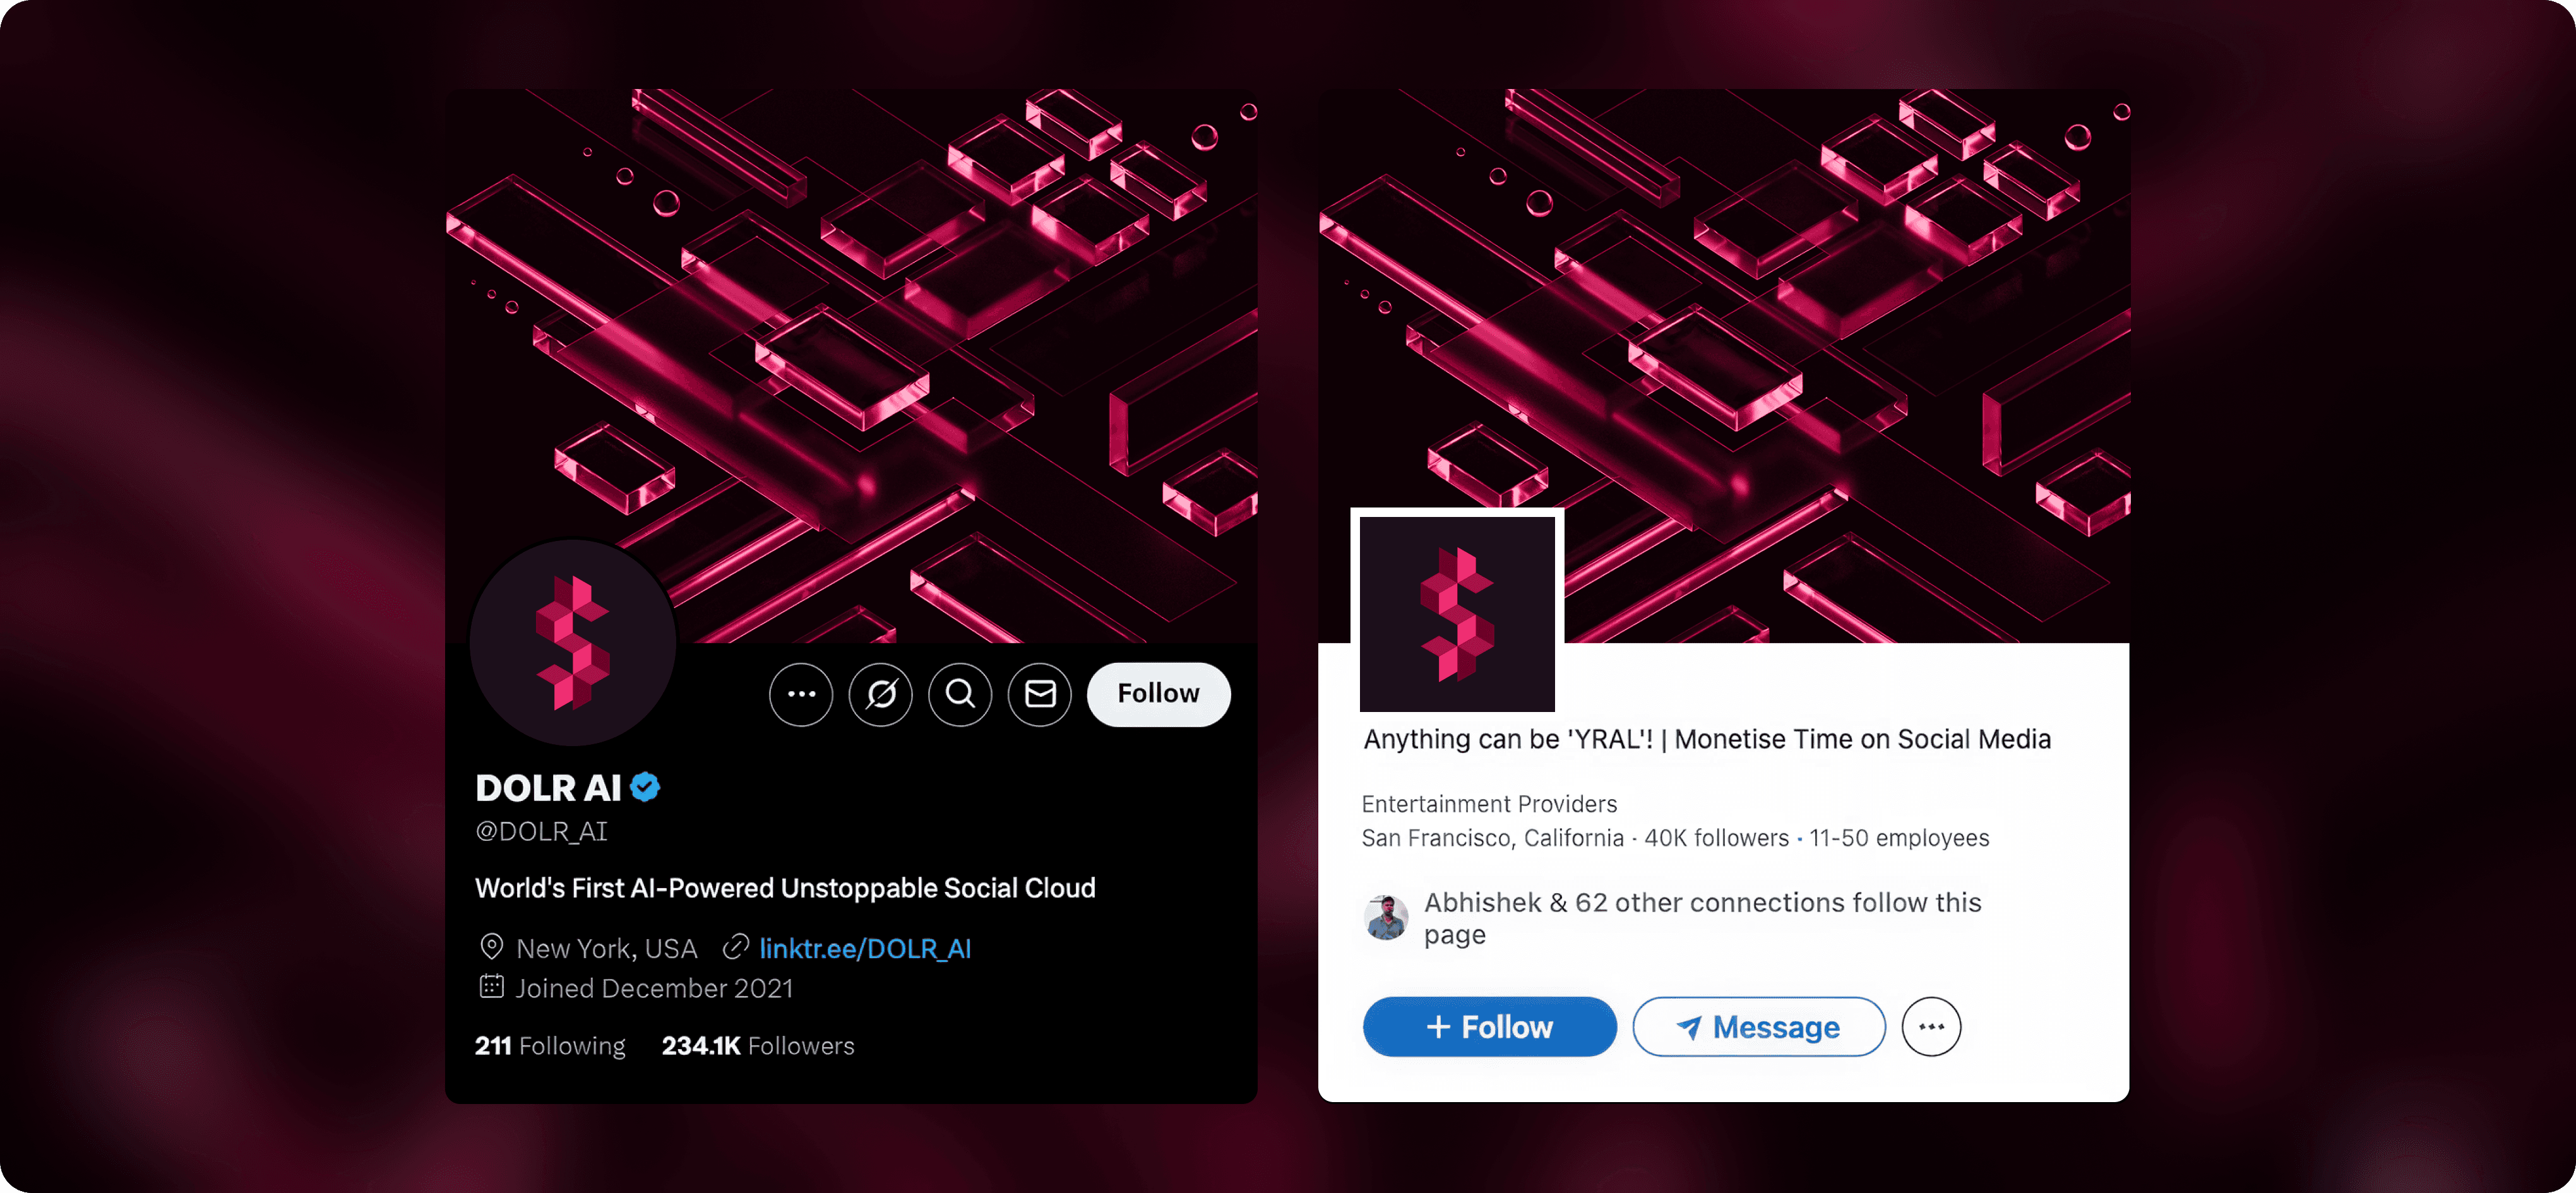This screenshot has width=2576, height=1193.
Task: Click the round DOLR AI profile avatar
Action: point(573,643)
